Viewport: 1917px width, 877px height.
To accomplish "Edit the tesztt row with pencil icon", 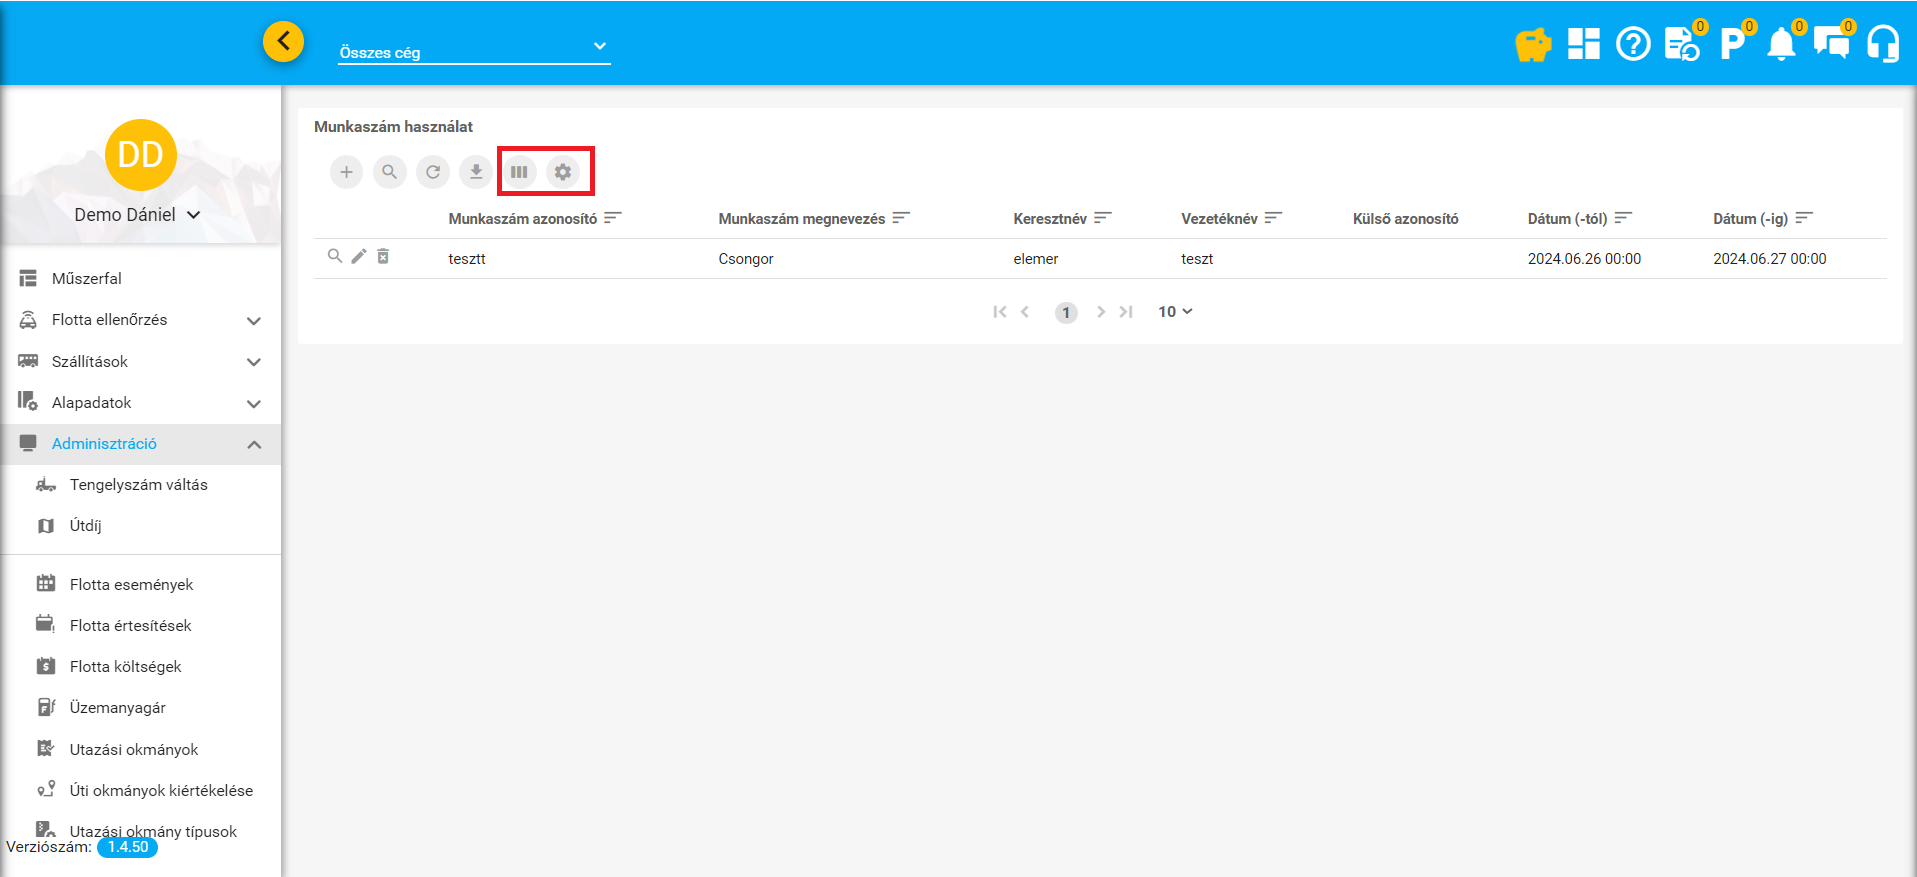I will coord(359,257).
